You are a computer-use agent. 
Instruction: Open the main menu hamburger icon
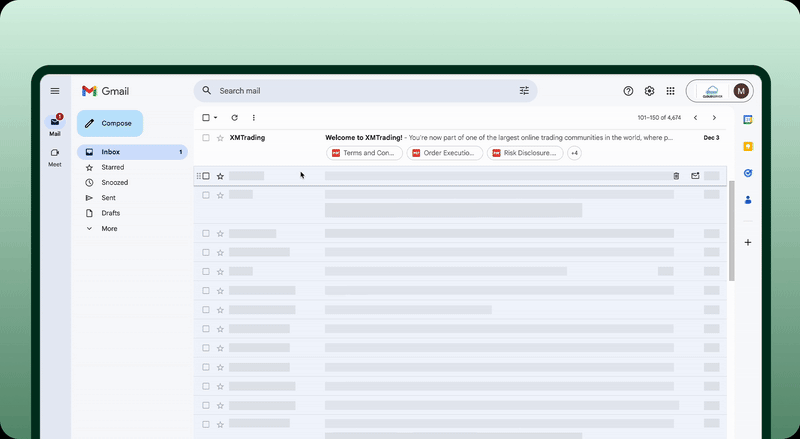click(x=55, y=91)
